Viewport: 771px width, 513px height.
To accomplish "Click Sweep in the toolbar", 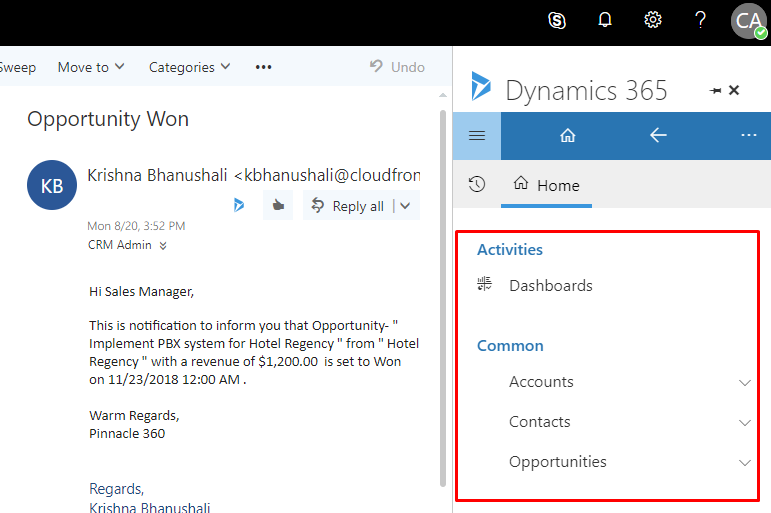I will click(x=18, y=67).
